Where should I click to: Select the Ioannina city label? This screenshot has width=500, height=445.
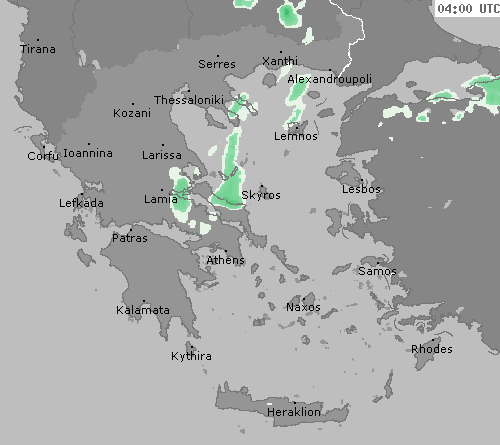(x=88, y=153)
